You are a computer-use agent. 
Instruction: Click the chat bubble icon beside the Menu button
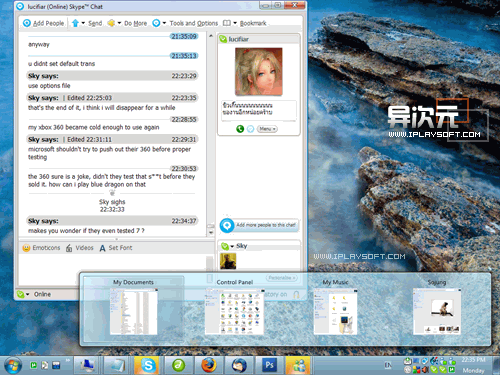tap(250, 129)
